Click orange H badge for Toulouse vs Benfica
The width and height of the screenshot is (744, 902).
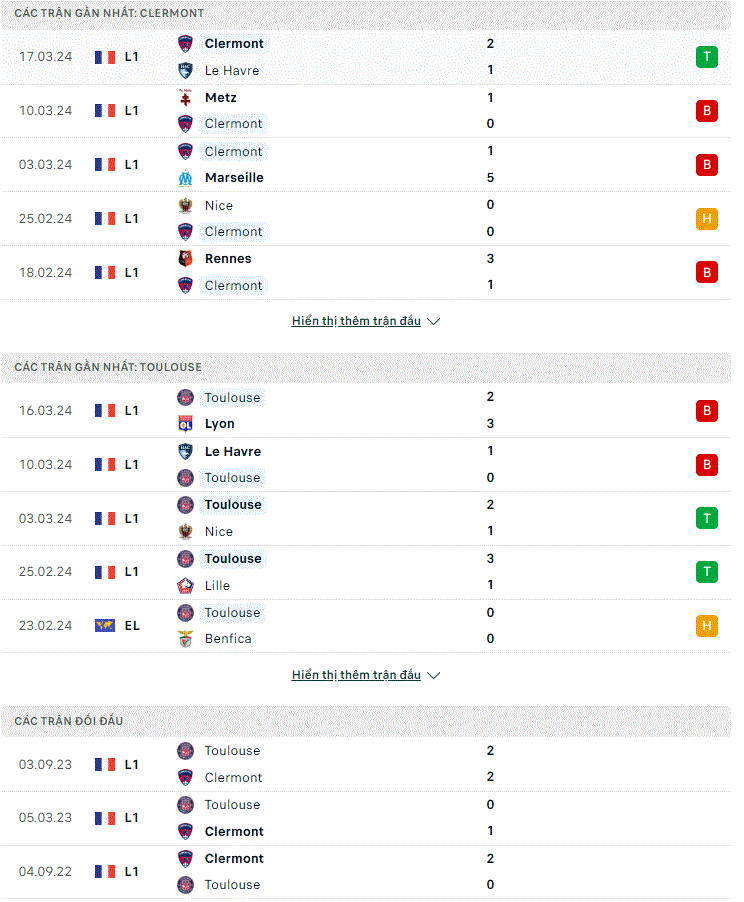[x=707, y=626]
